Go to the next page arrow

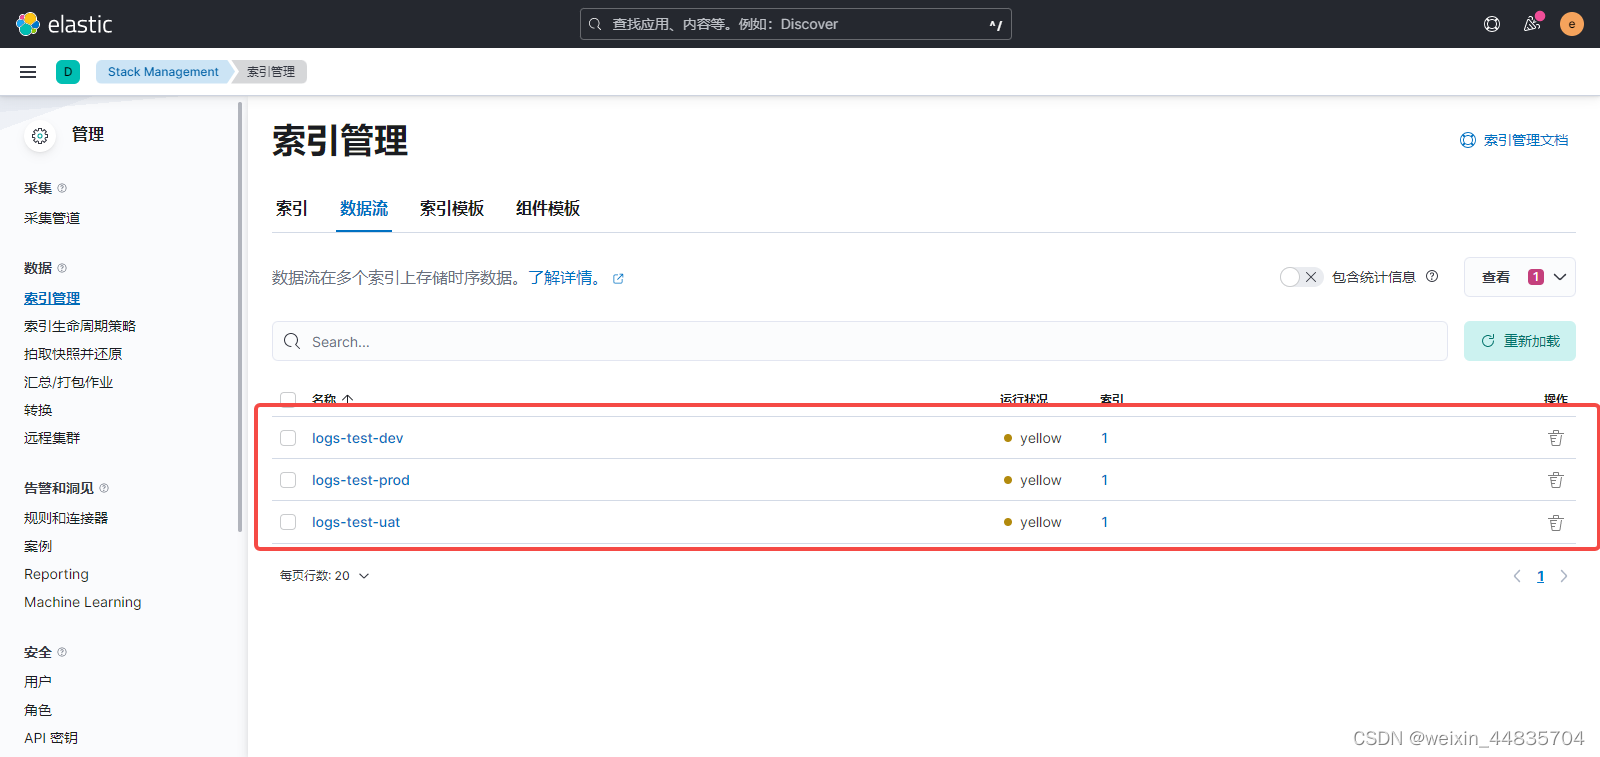click(1564, 576)
